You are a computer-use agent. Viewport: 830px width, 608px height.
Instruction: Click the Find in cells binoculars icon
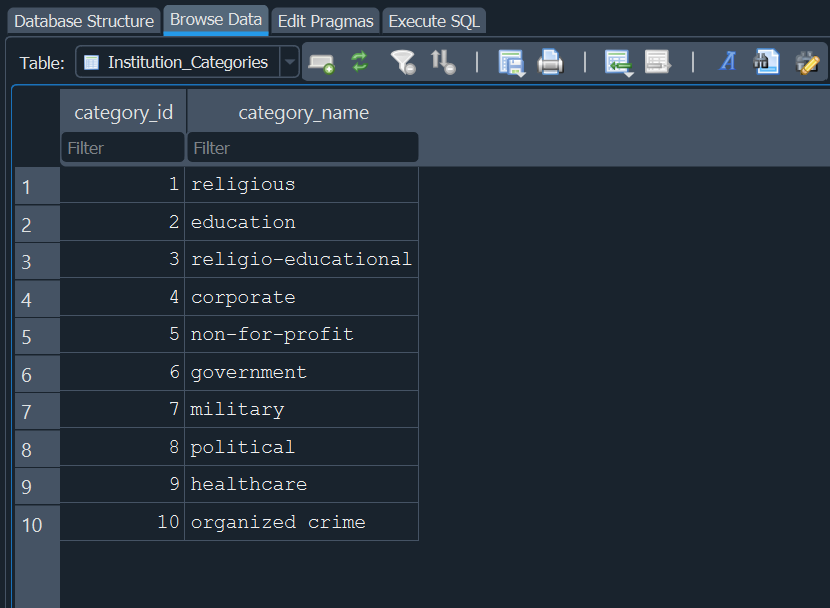coord(766,62)
